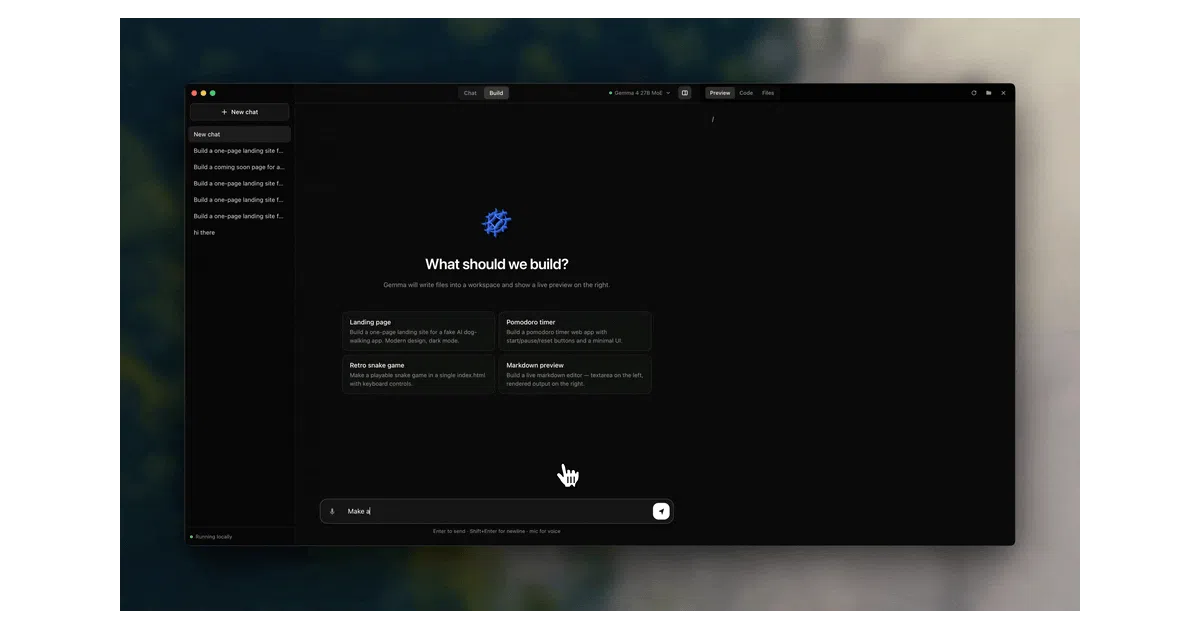
Task: Select the Code tab
Action: pyautogui.click(x=746, y=93)
